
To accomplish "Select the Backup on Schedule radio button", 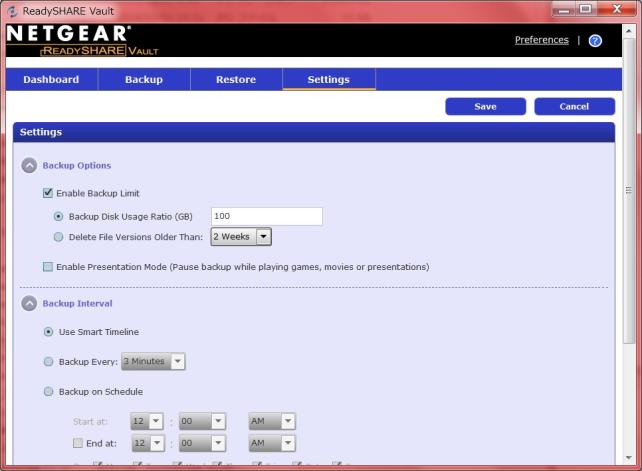I will [48, 392].
